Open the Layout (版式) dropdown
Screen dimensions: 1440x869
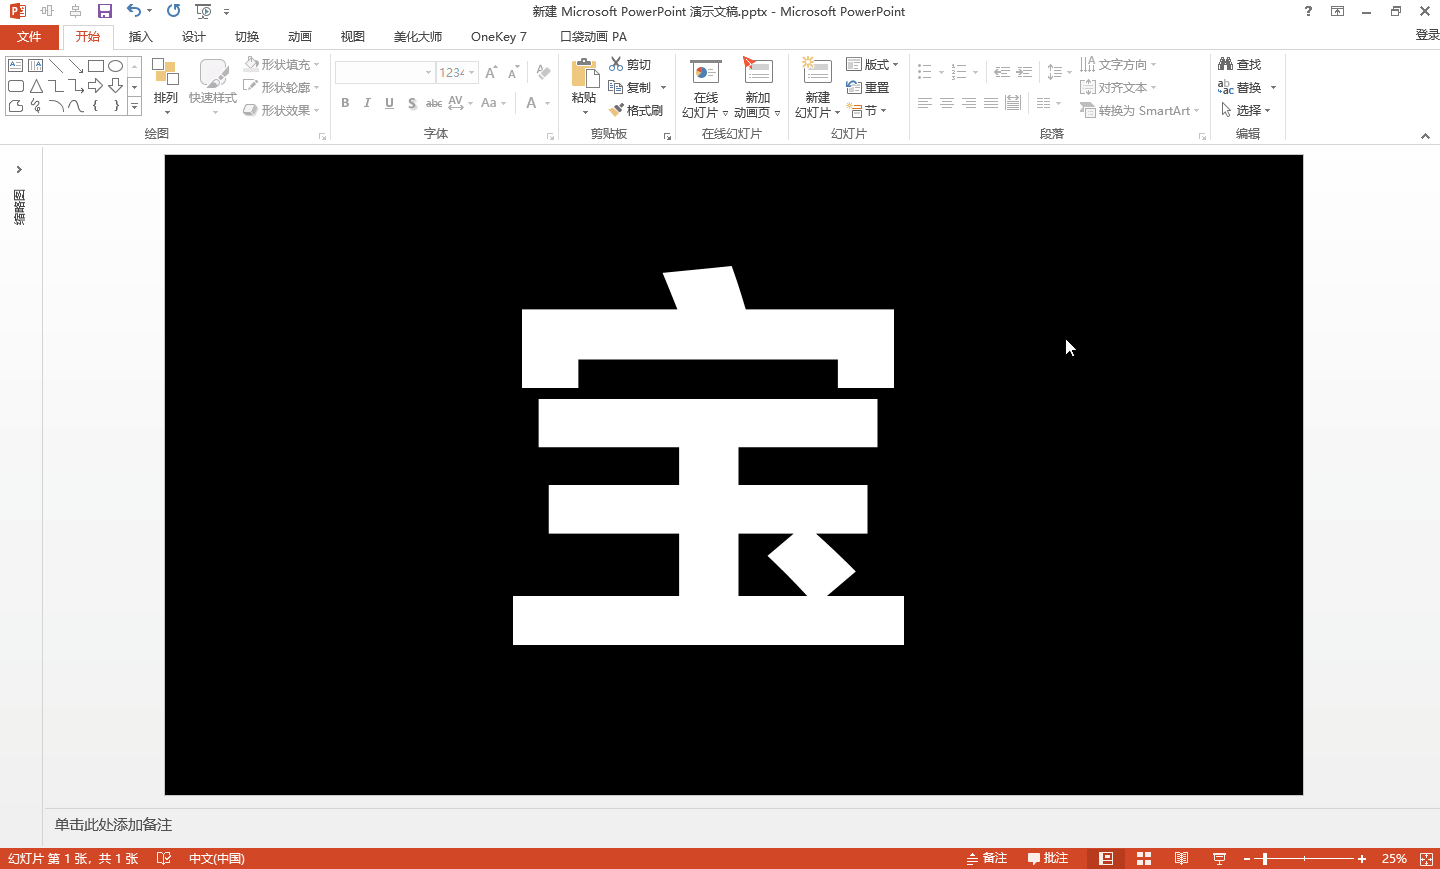(872, 64)
